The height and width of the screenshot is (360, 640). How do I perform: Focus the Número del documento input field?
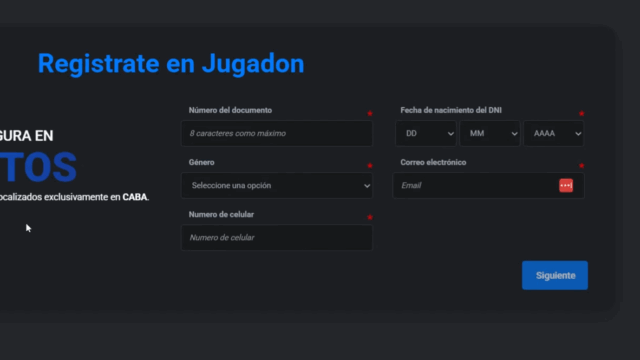tap(277, 133)
